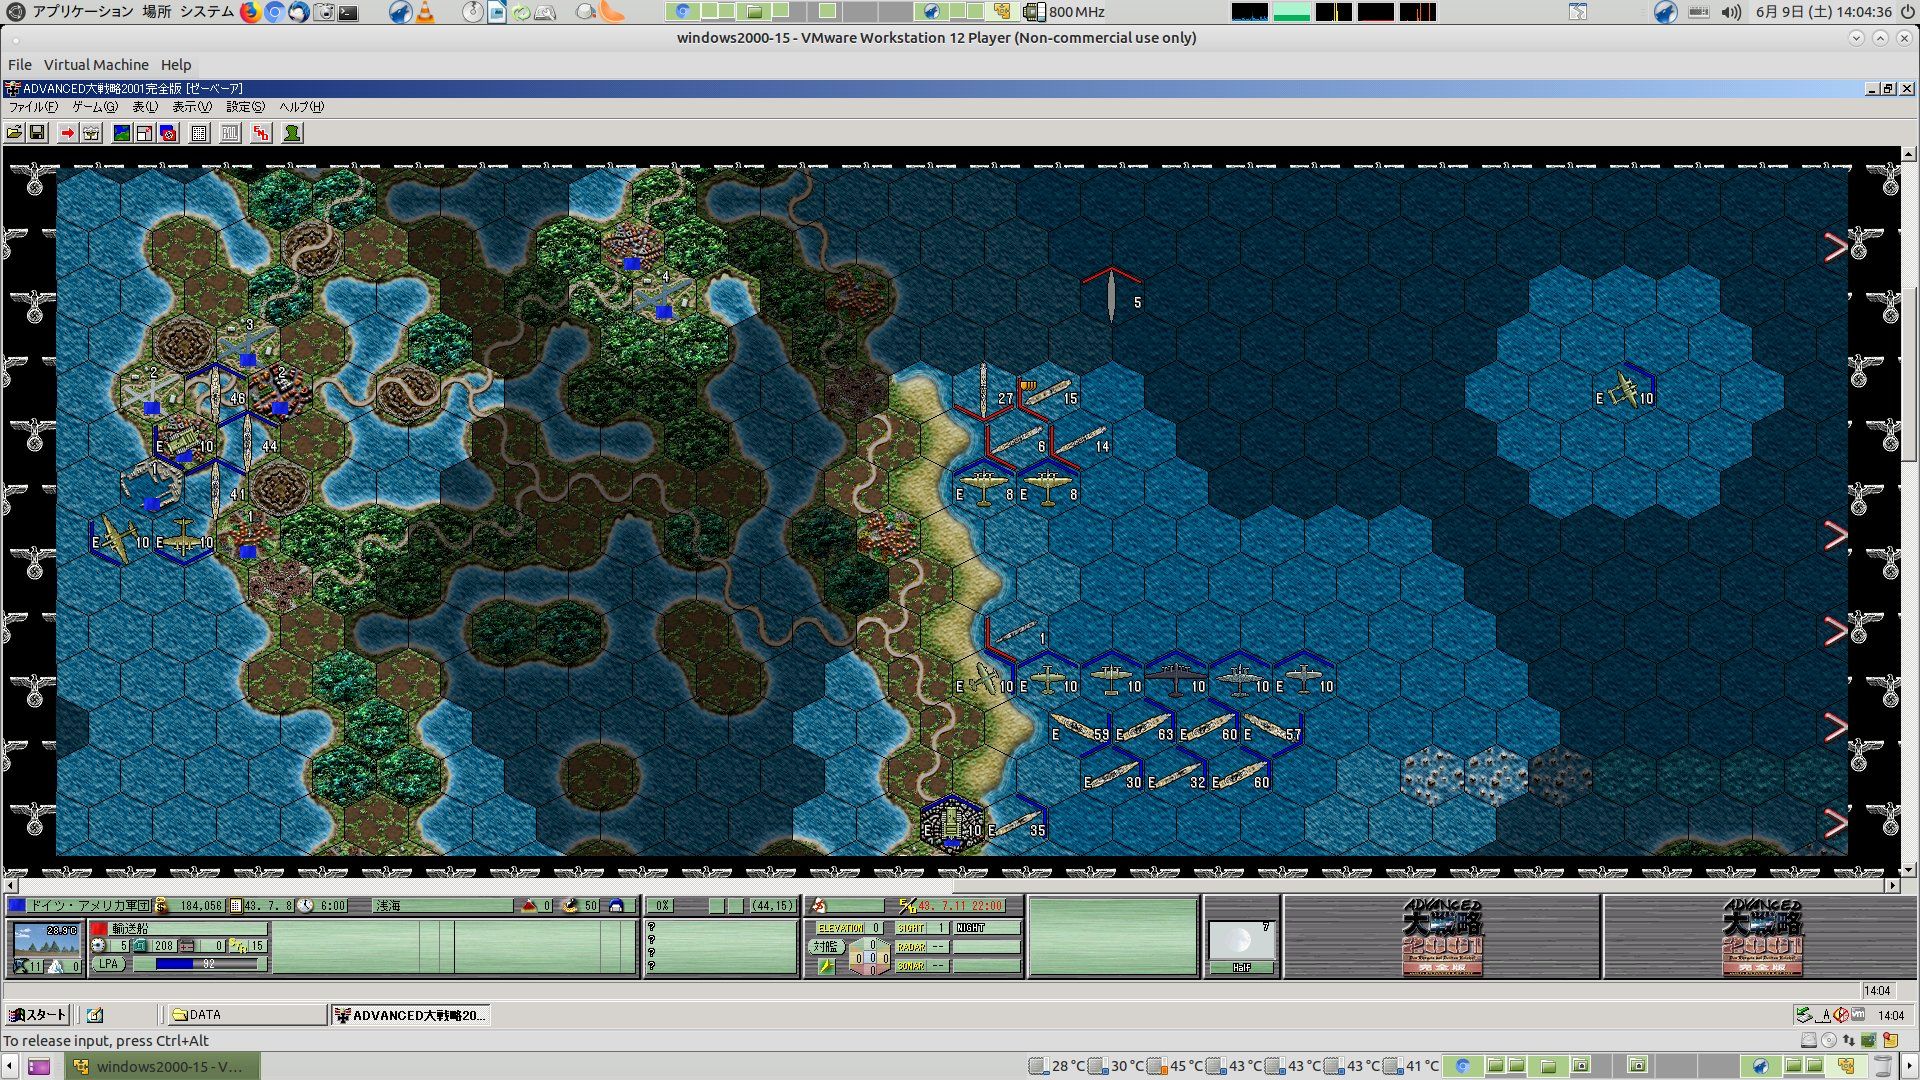Click the blue-red flag overlay toolbar icon
Screen dimensions: 1920x1080
tap(168, 133)
